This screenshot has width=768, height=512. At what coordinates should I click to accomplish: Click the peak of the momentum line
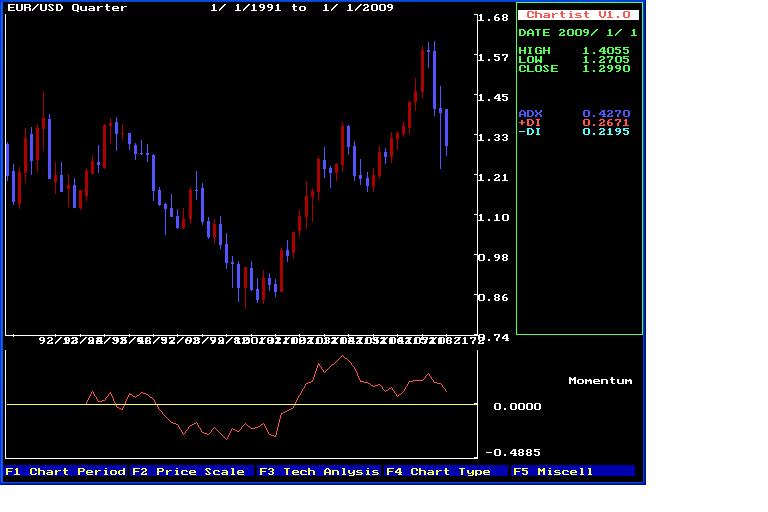342,356
